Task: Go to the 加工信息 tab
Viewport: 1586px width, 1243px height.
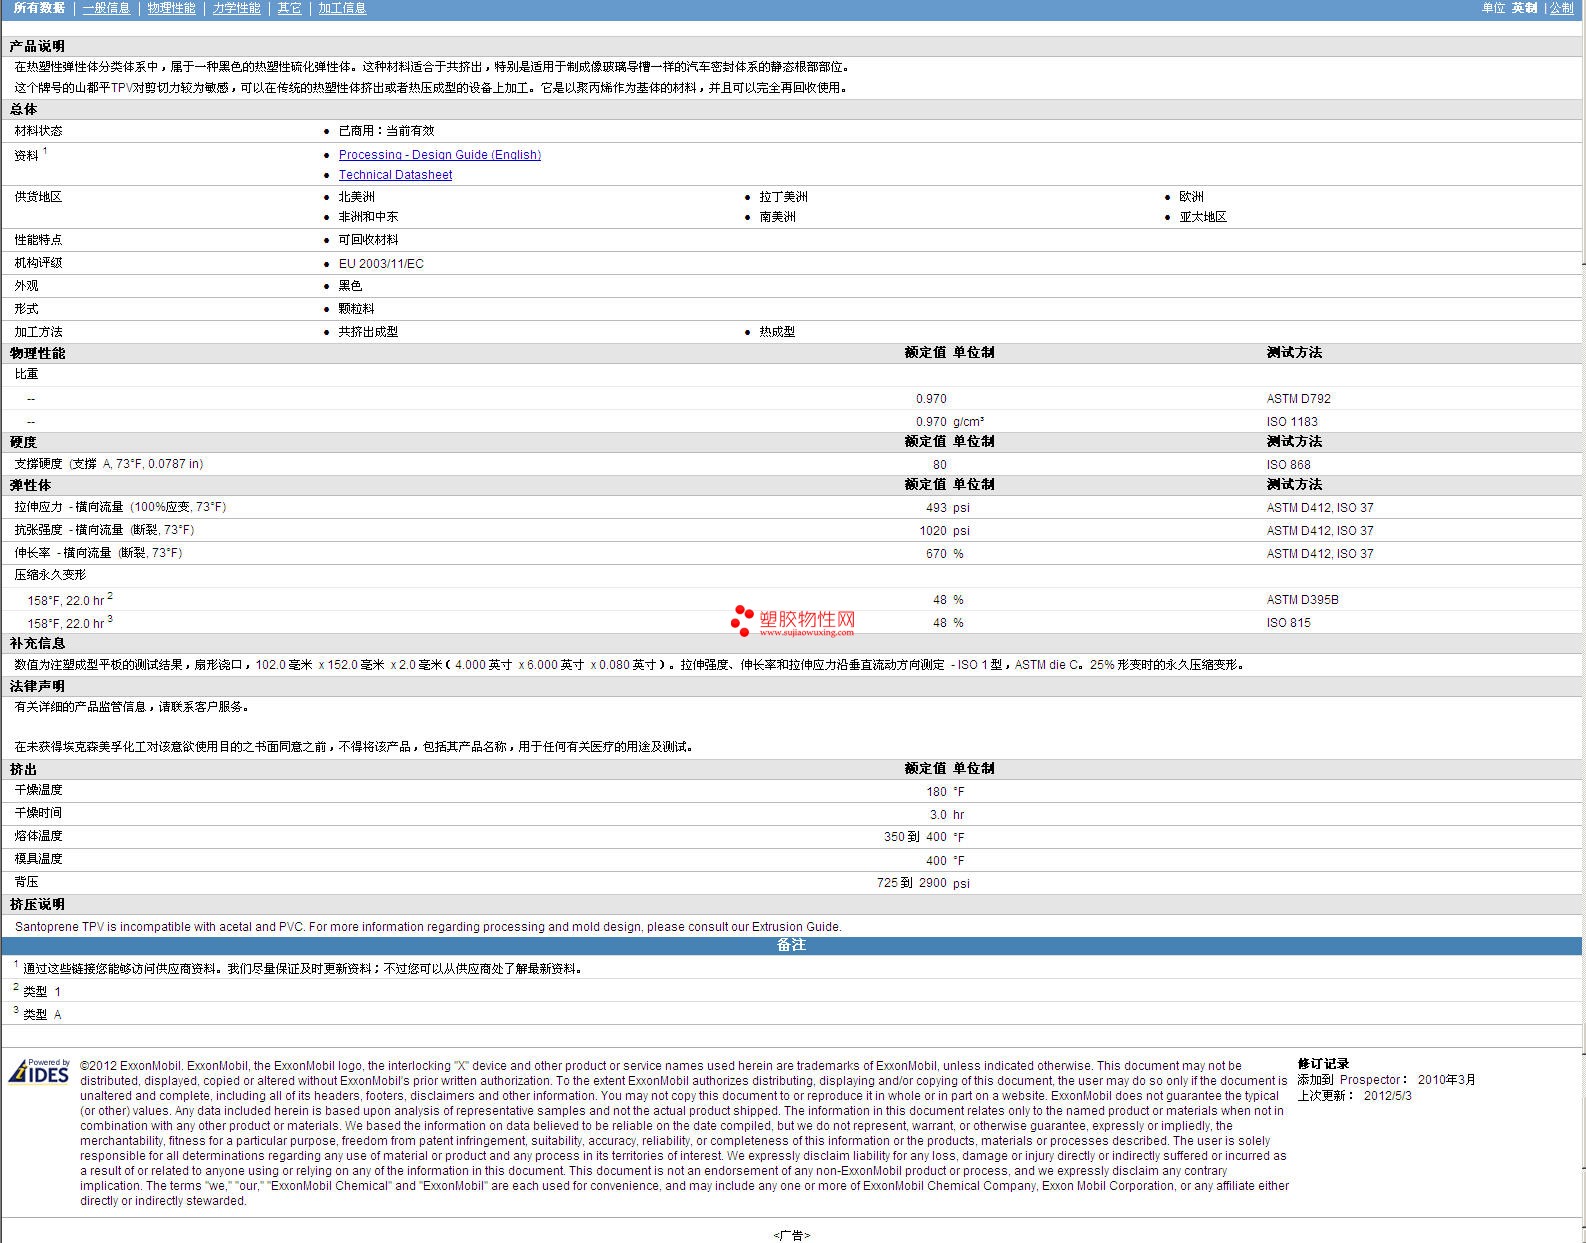Action: point(342,8)
